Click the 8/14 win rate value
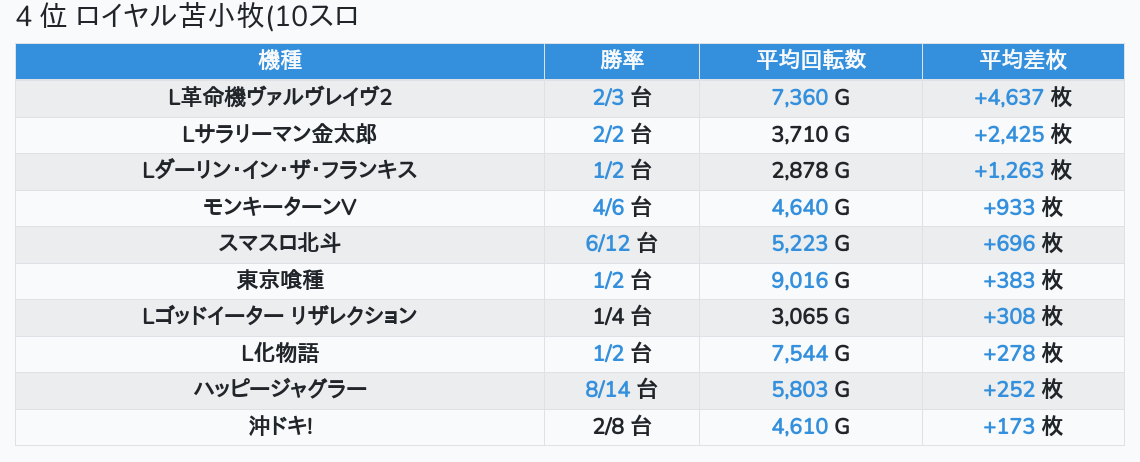This screenshot has height=462, width=1140. pos(608,390)
